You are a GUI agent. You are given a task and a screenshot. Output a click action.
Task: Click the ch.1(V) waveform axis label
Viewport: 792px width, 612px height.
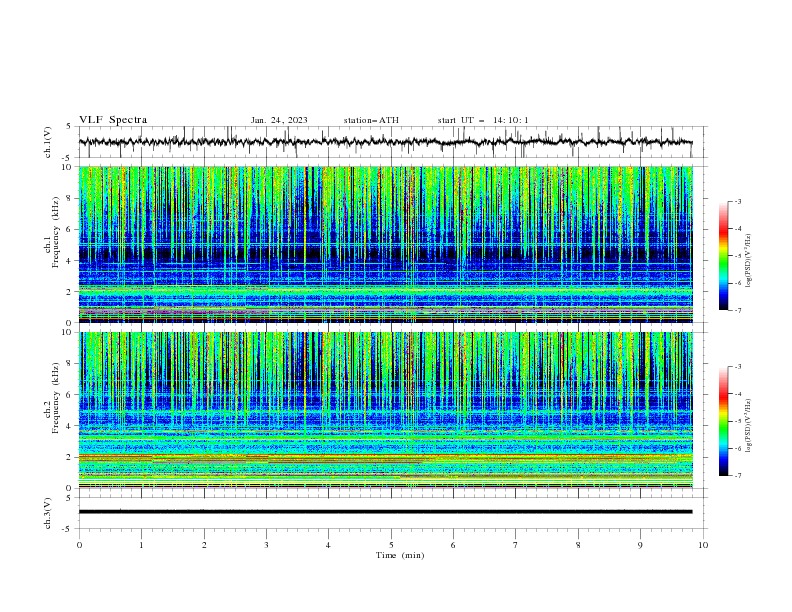coord(48,142)
